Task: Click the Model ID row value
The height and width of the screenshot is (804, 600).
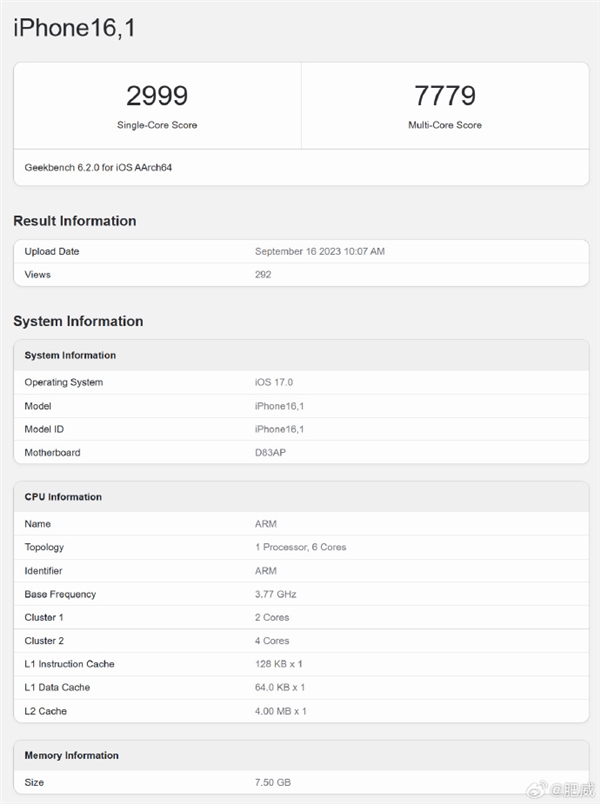Action: pyautogui.click(x=279, y=429)
